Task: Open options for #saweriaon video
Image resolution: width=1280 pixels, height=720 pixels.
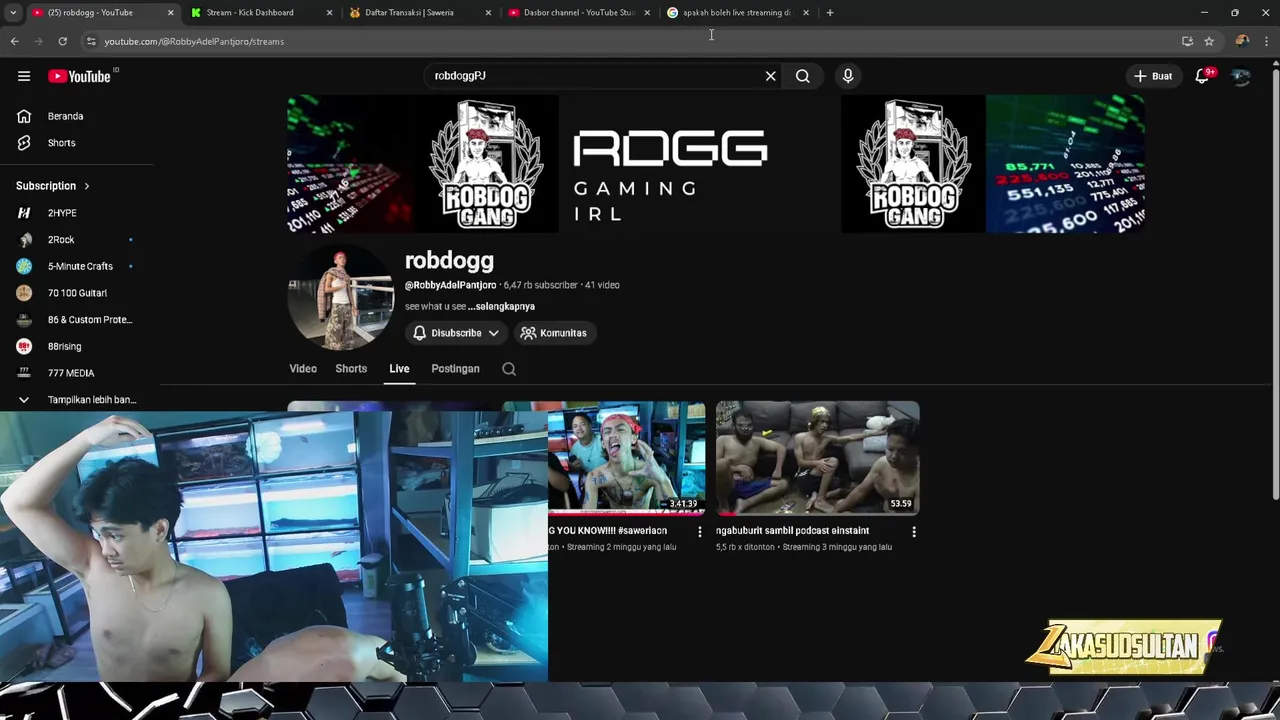Action: point(700,532)
